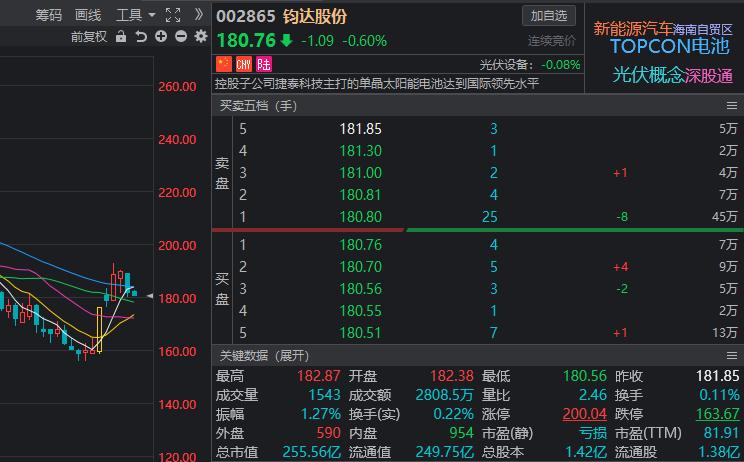Click the 成交额 value 2808.5万
This screenshot has width=744, height=462.
[x=445, y=395]
